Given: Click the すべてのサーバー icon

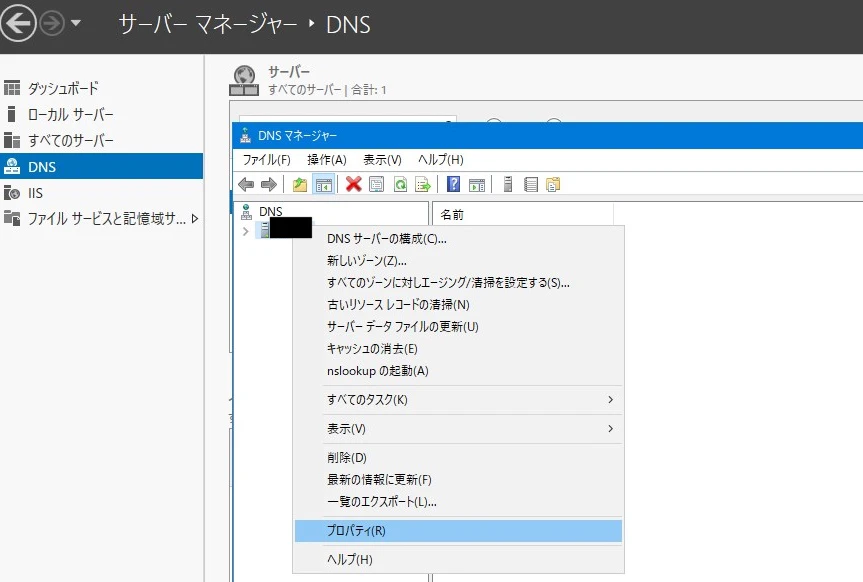Looking at the screenshot, I should pyautogui.click(x=12, y=140).
